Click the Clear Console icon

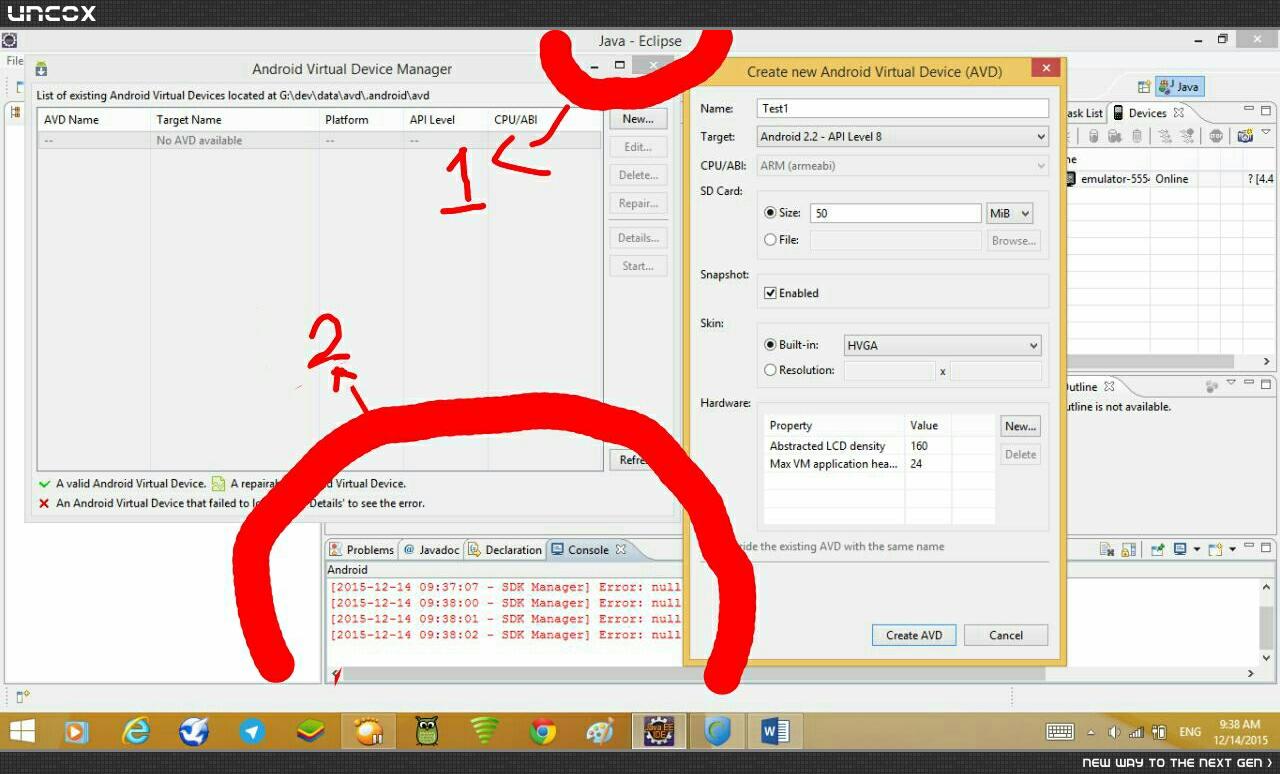pyautogui.click(x=1107, y=549)
